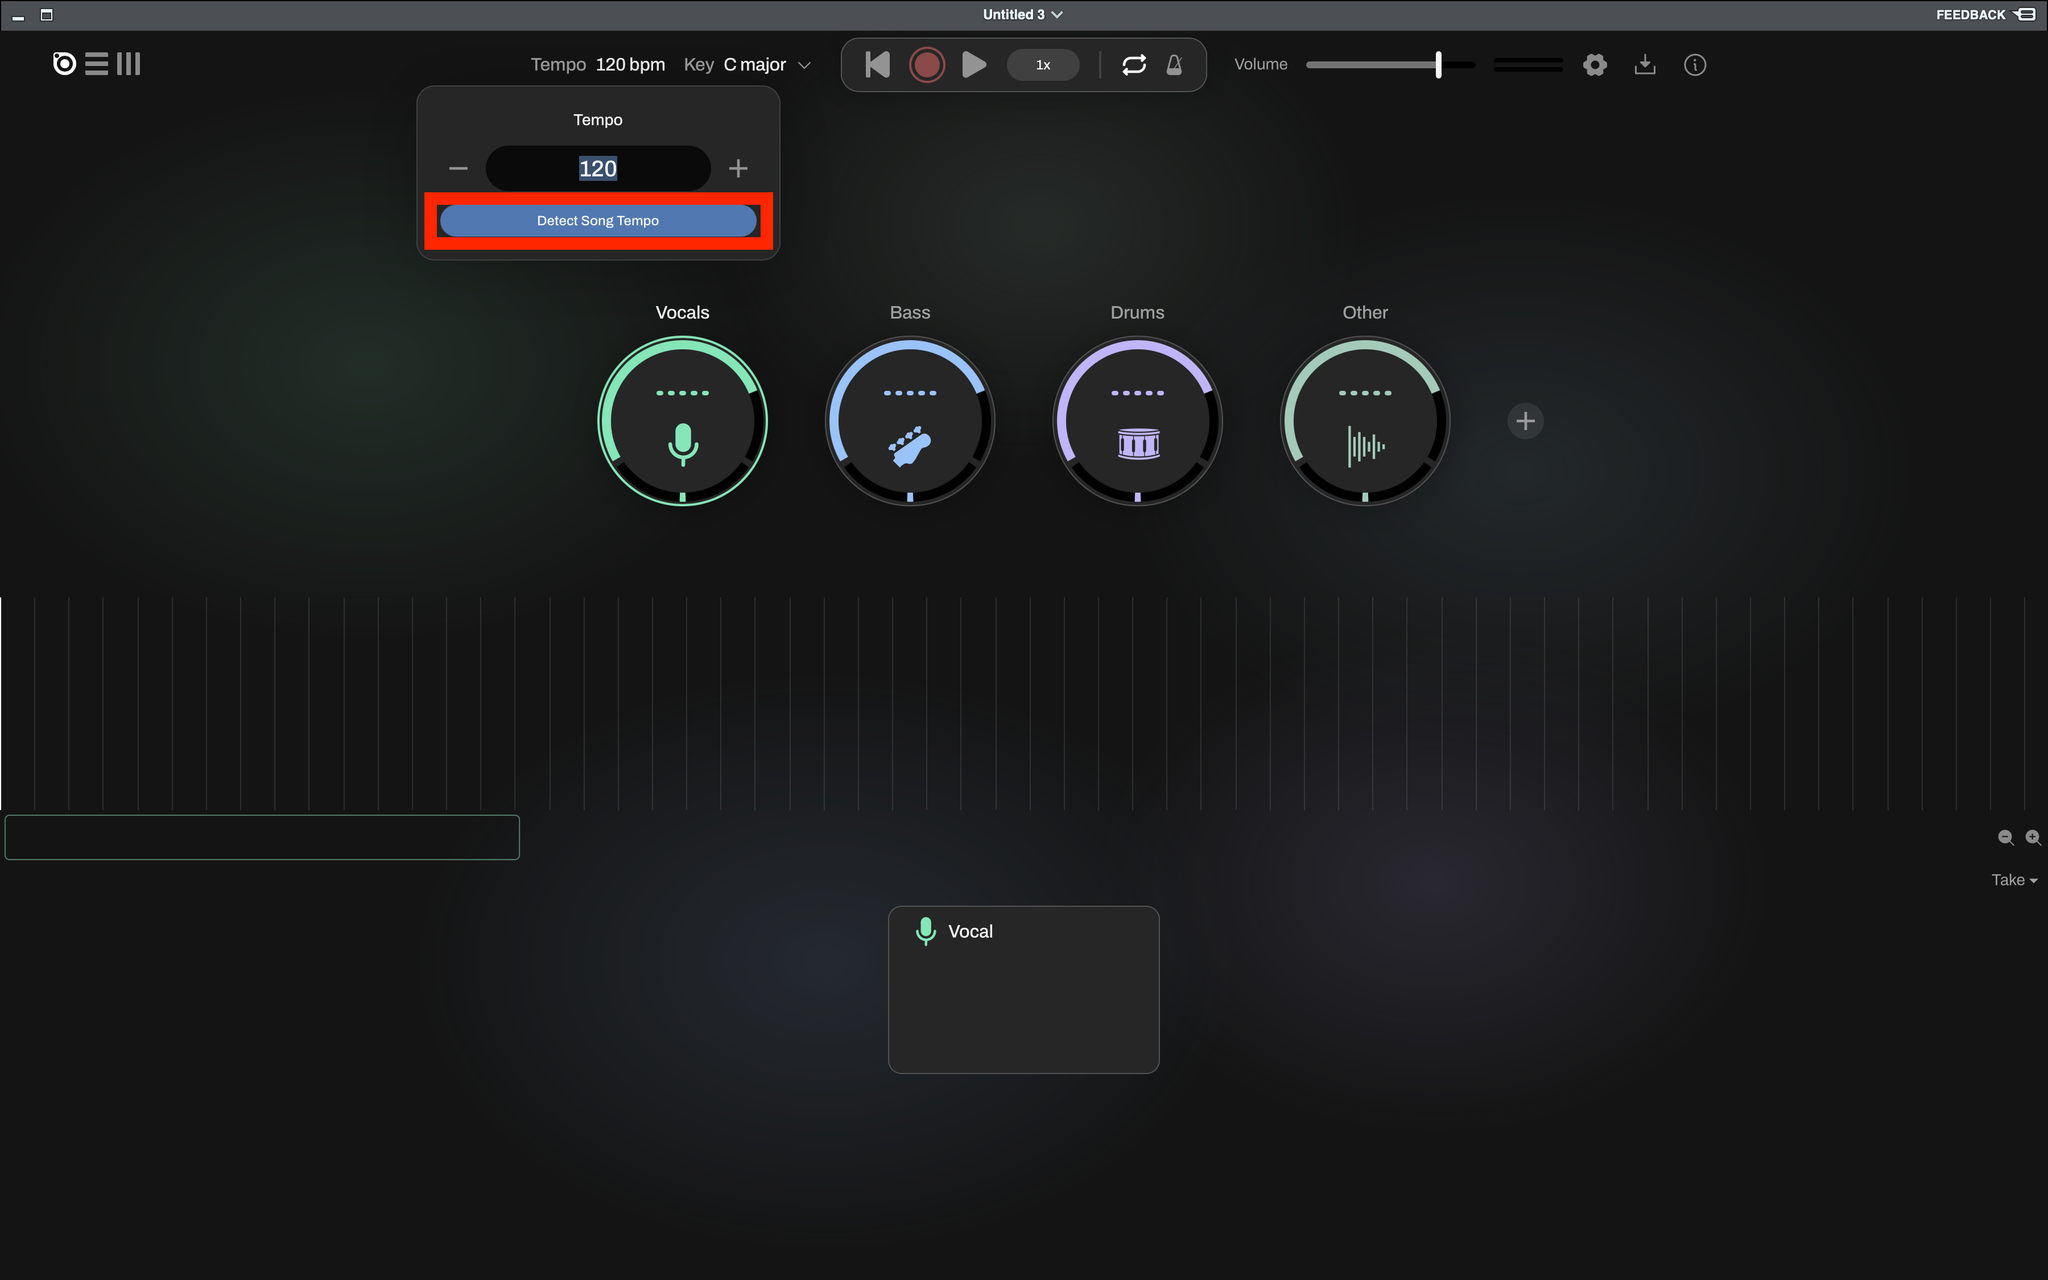Viewport: 2048px width, 1280px height.
Task: Click the export download icon
Action: pos(1645,65)
